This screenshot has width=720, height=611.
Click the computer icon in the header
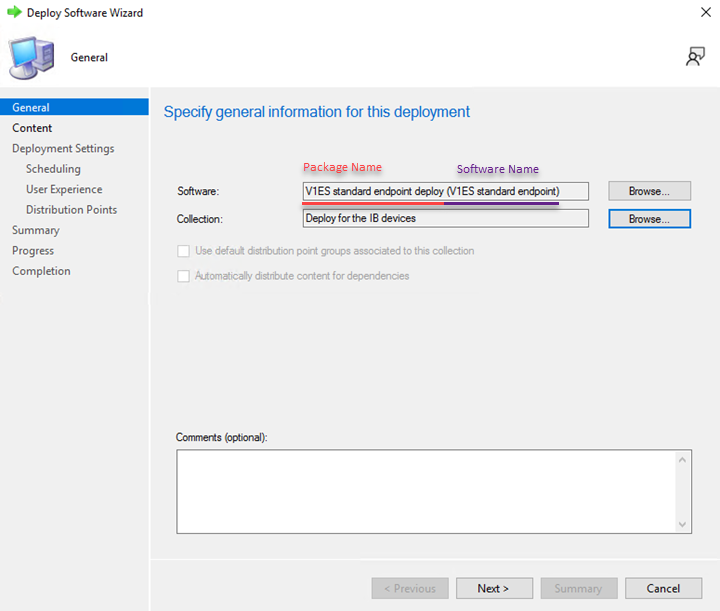[30, 58]
